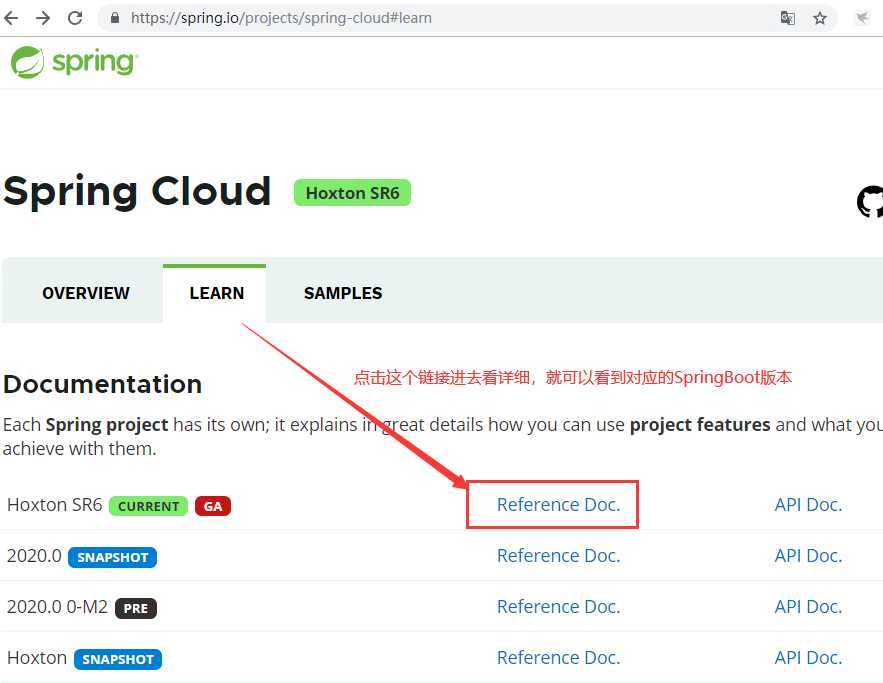This screenshot has height=683, width=883.
Task: Click the green Hoxton SR6 badge beside title
Action: tap(353, 193)
